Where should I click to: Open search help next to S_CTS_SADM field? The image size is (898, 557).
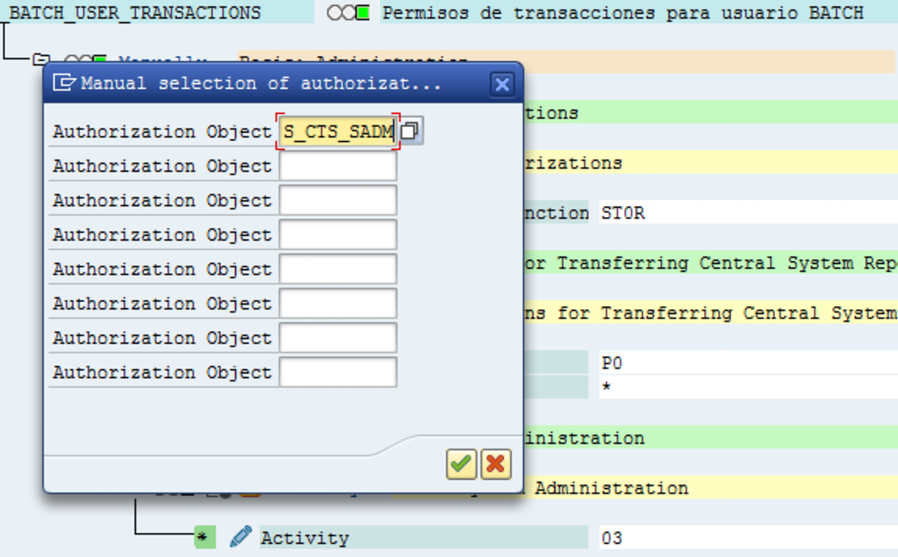(410, 131)
